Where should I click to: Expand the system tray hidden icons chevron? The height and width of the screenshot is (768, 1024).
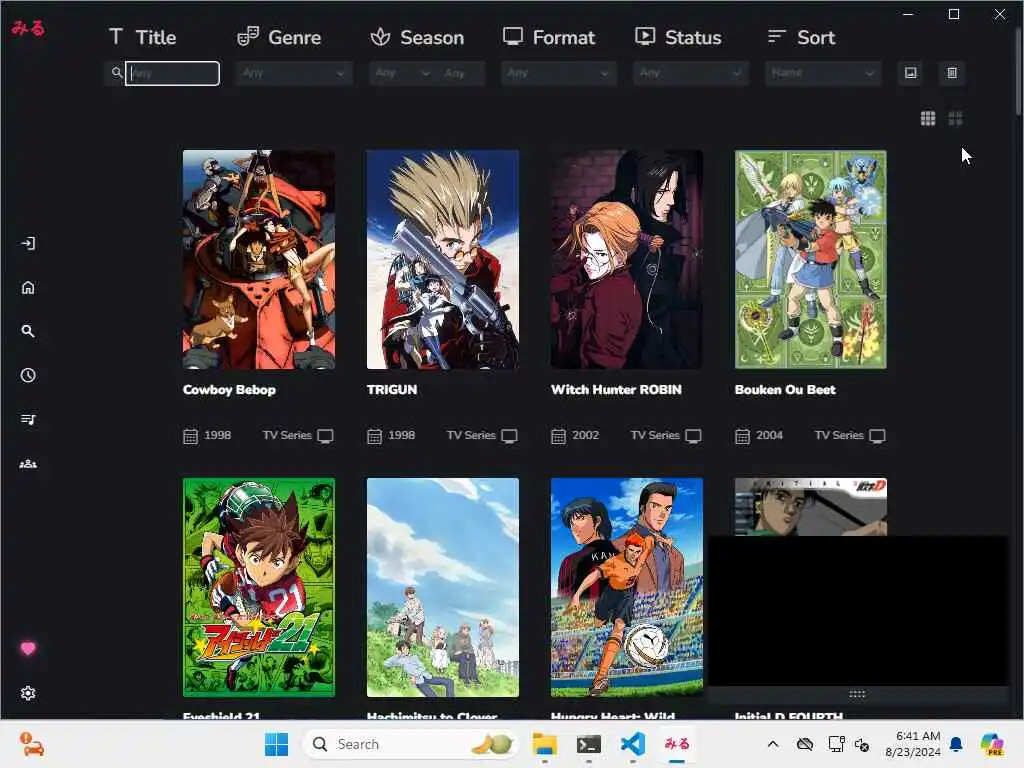tap(773, 744)
